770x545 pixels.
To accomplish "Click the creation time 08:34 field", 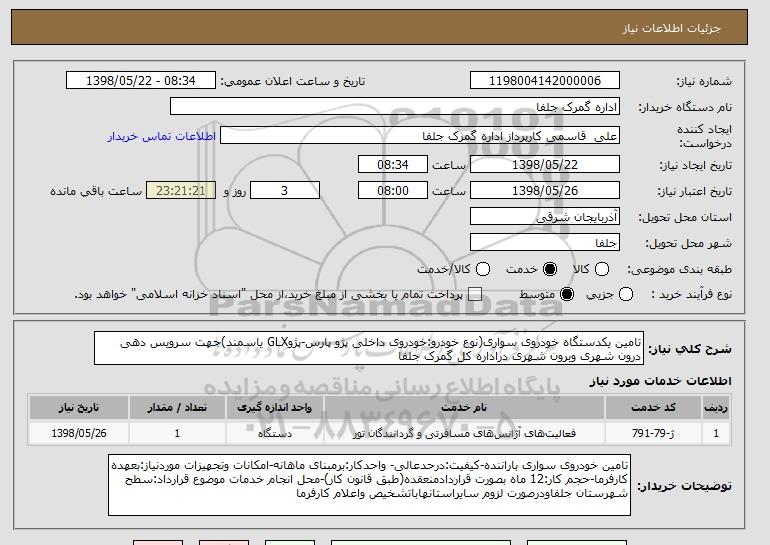I will tap(393, 164).
